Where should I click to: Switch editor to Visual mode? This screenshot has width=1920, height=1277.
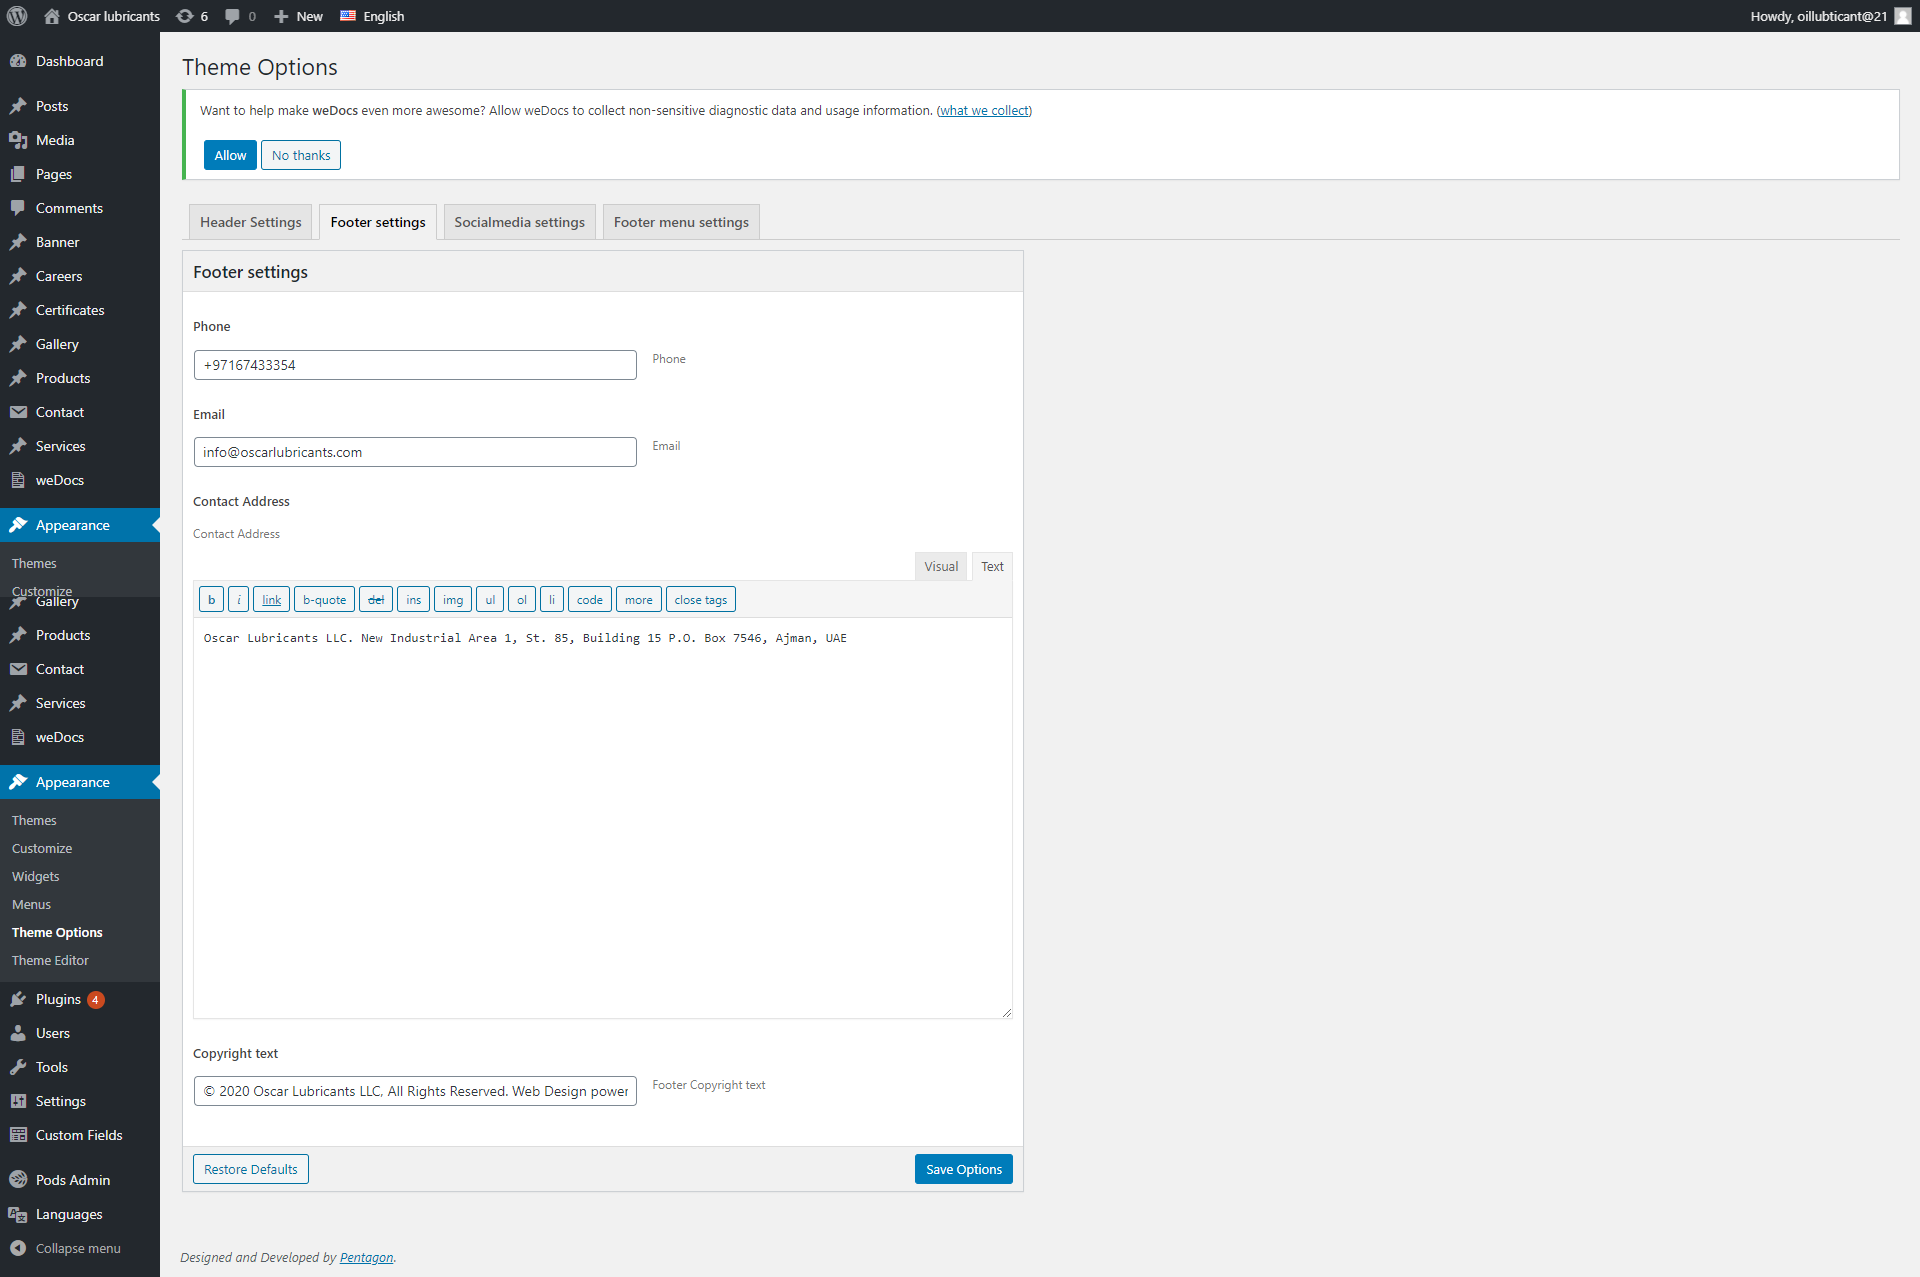(941, 566)
